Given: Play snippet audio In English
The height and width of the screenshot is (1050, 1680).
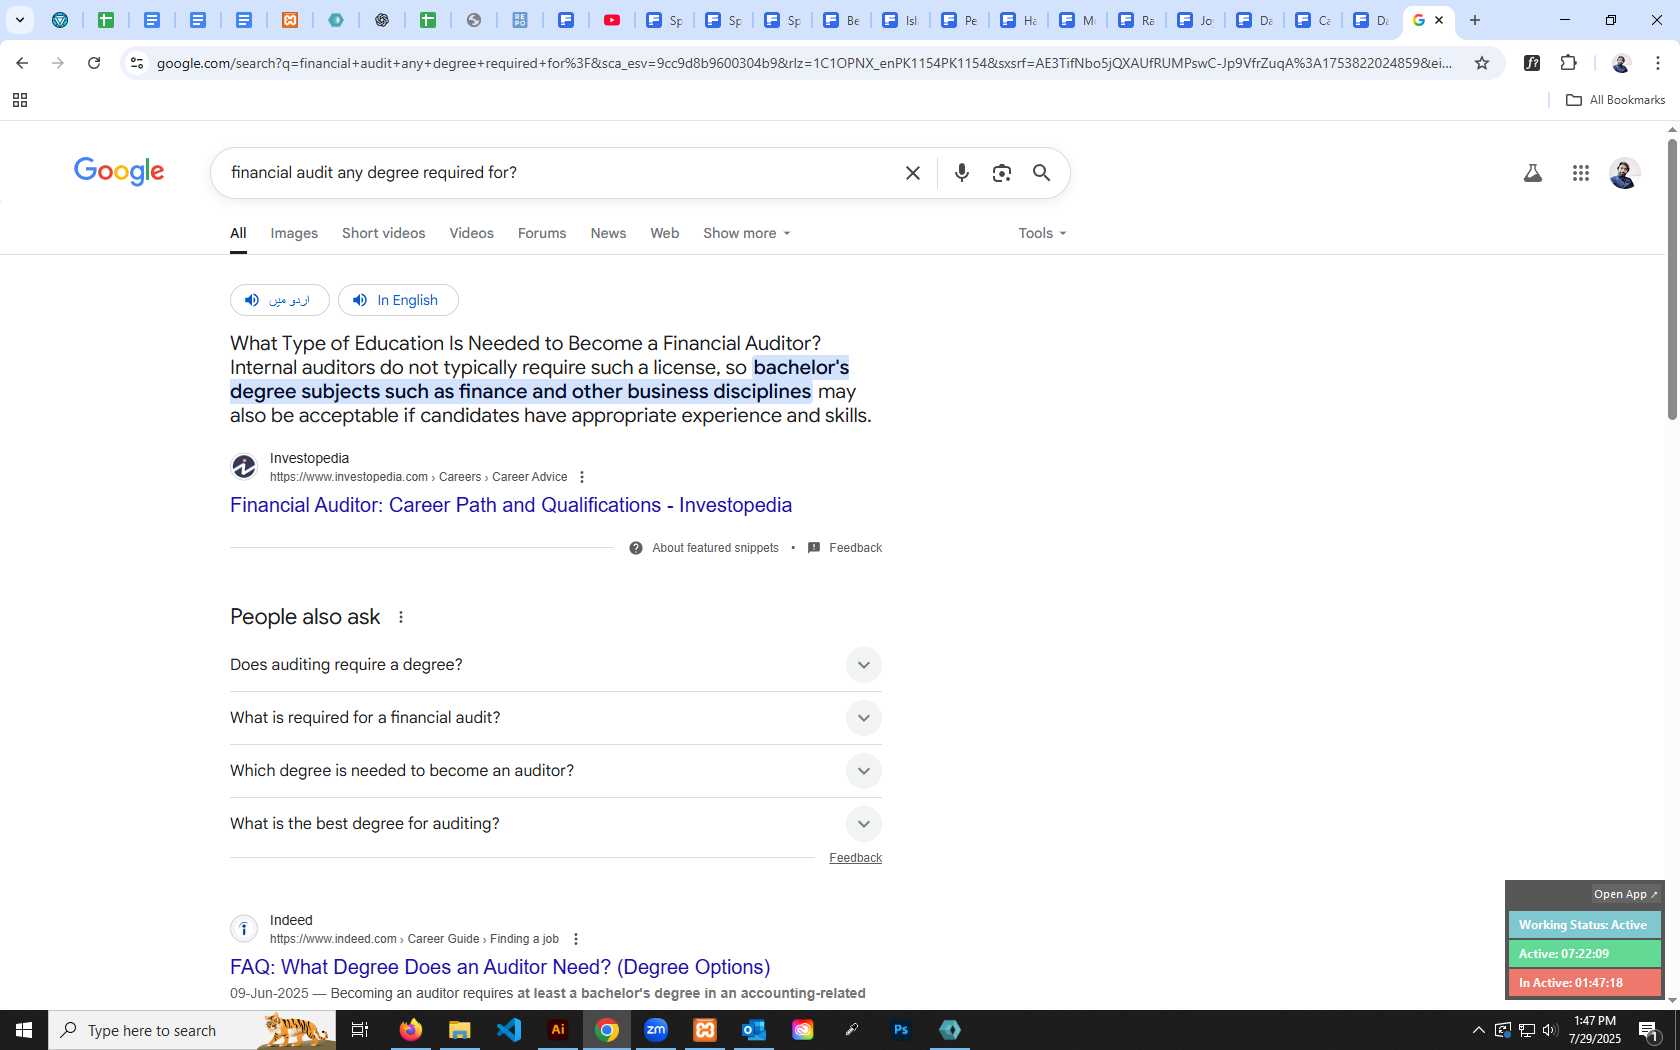Looking at the screenshot, I should pyautogui.click(x=398, y=300).
